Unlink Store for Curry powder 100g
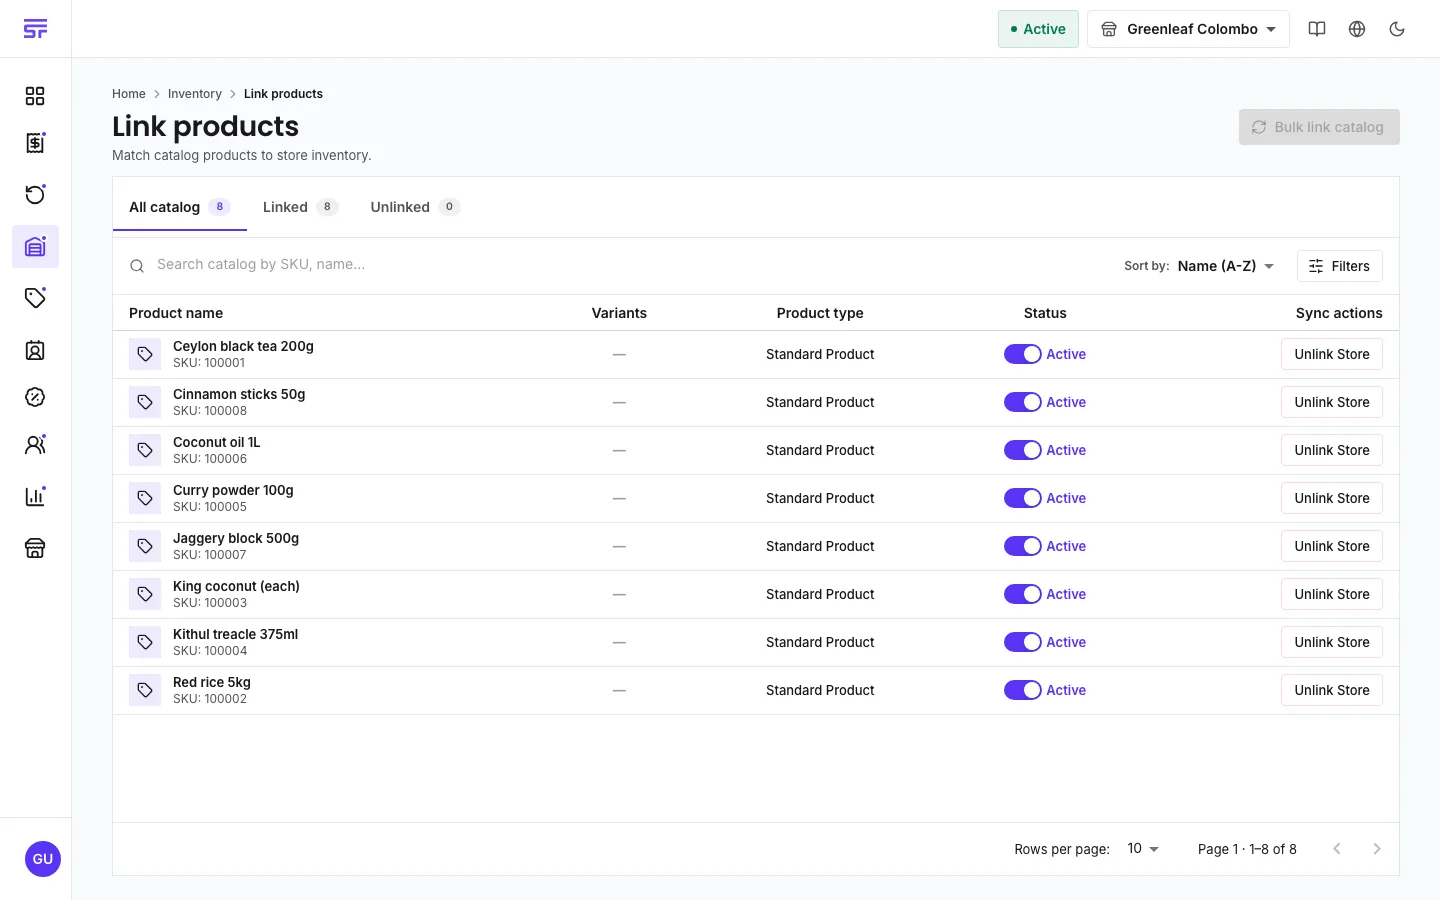1440x900 pixels. [x=1332, y=498]
